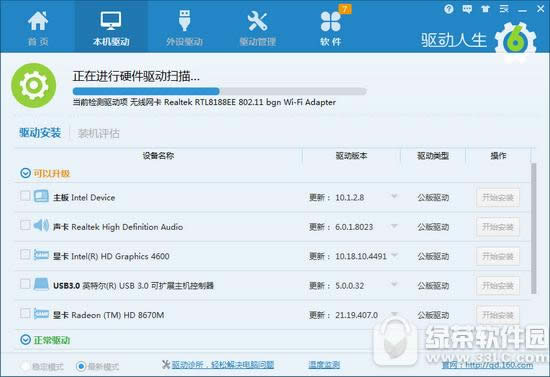Open the 驱动管理 wrench icon
550x377 pixels.
(x=257, y=21)
